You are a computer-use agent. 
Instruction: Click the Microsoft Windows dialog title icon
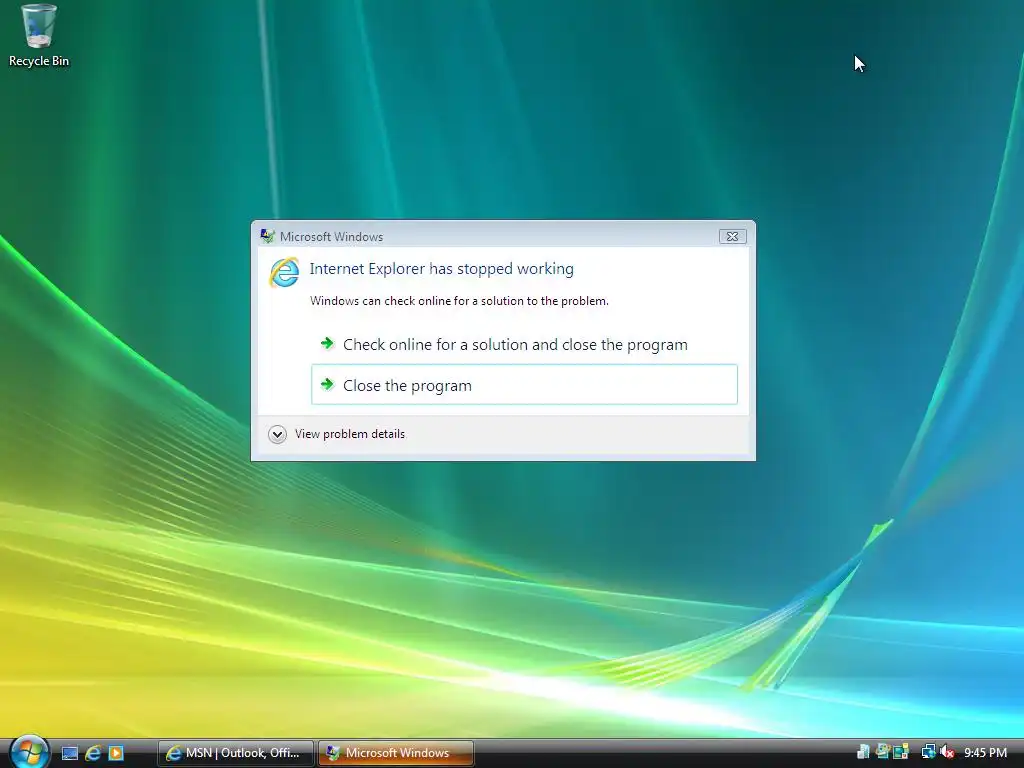coord(267,236)
